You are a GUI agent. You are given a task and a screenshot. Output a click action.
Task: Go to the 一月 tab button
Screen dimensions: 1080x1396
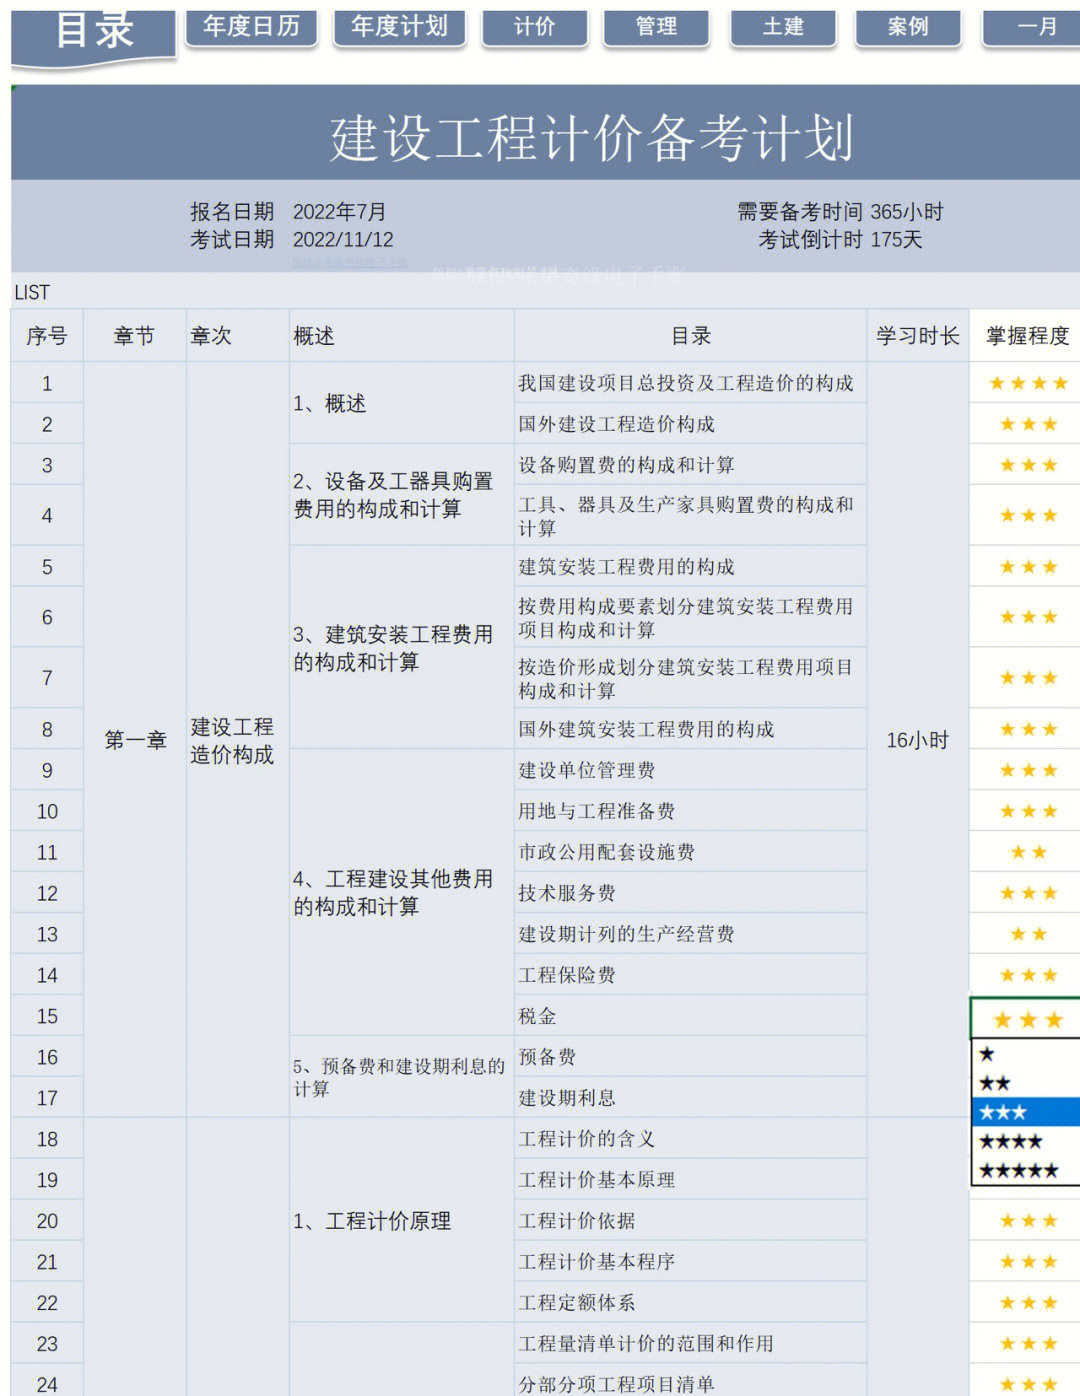coord(1032,28)
